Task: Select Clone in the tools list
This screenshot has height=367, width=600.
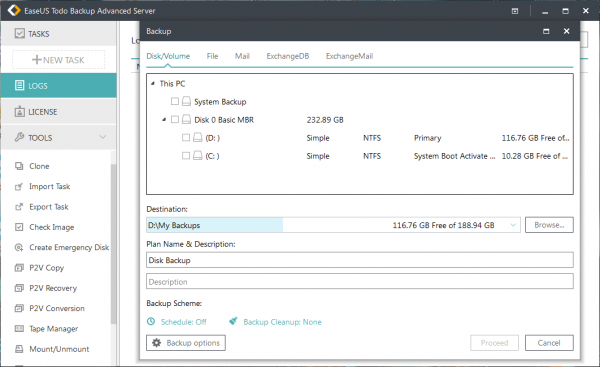Action: 39,166
